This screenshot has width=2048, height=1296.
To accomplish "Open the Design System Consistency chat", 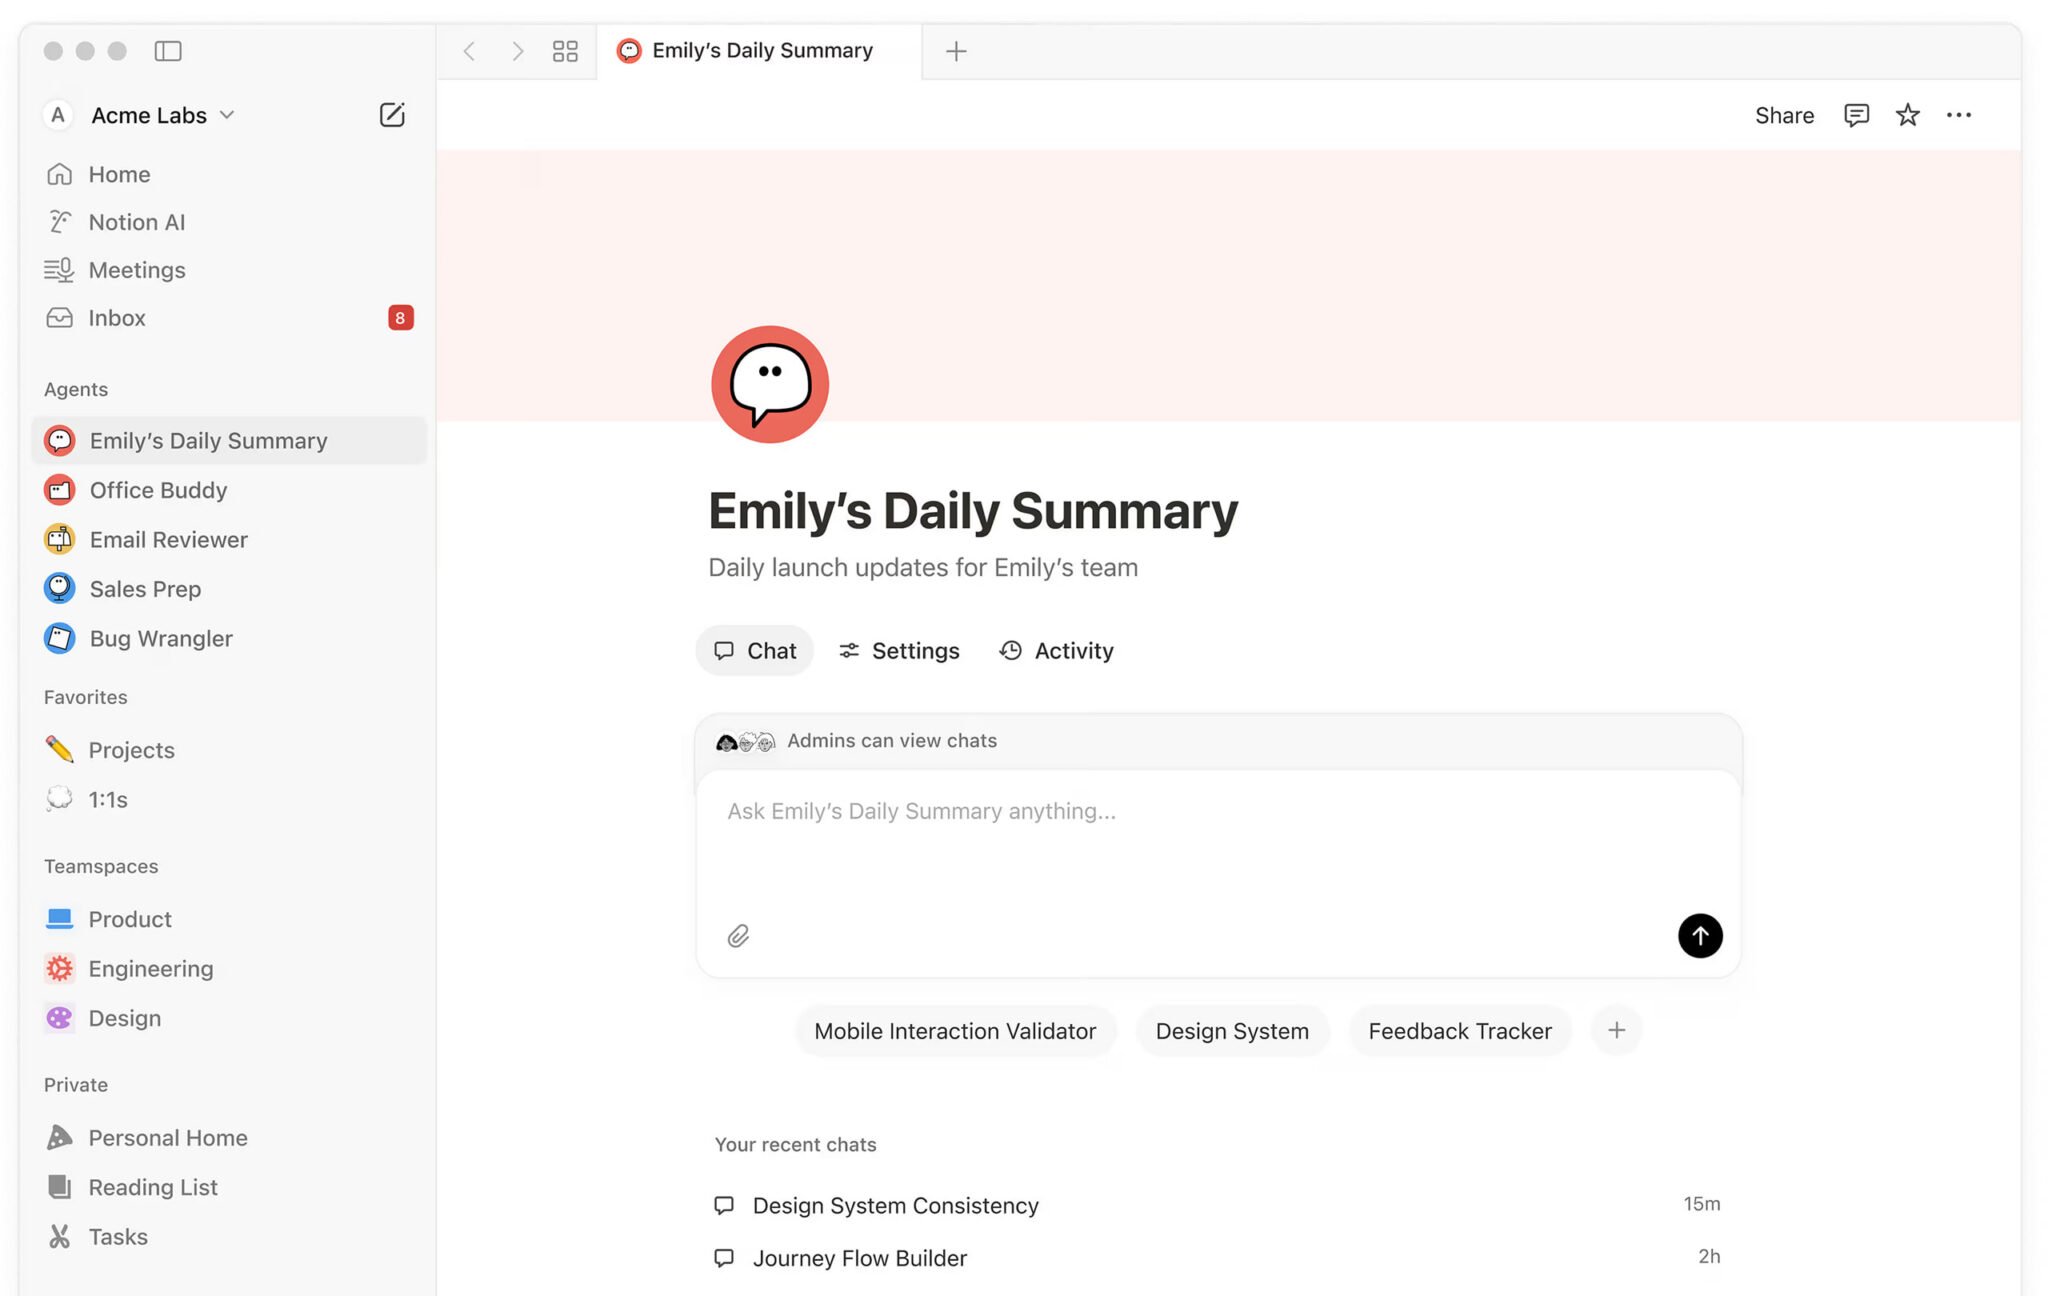I will [895, 1205].
